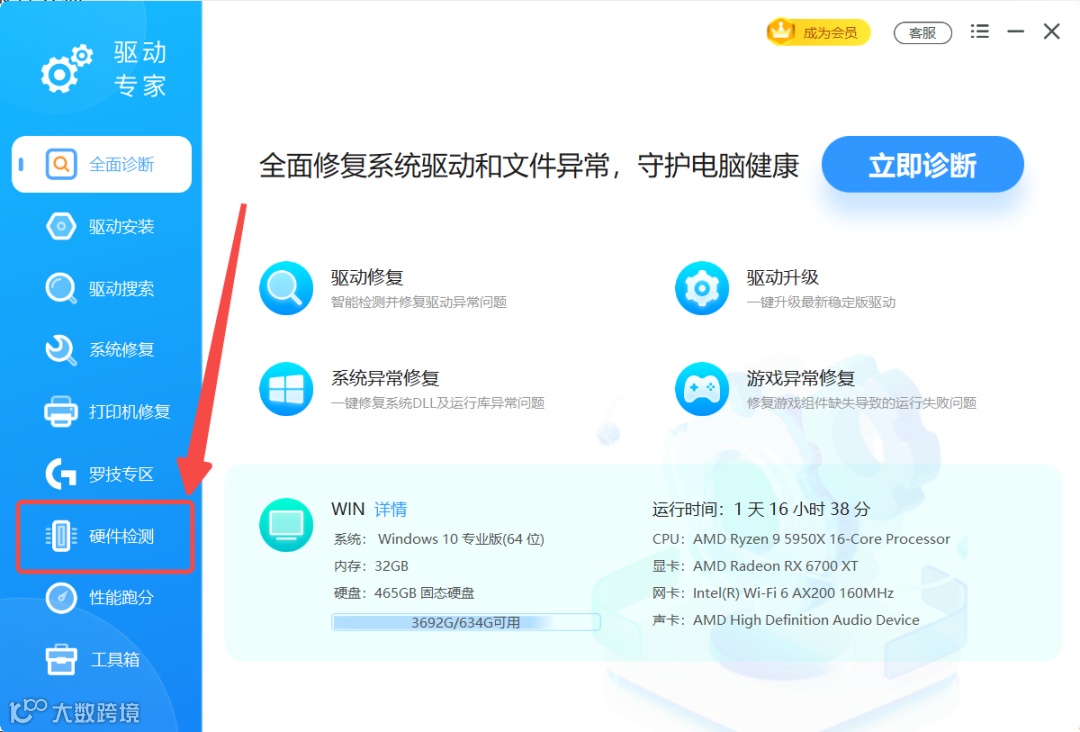Click the Windows 10 专业版(64 位) system text
Image resolution: width=1080 pixels, height=732 pixels.
coord(461,538)
